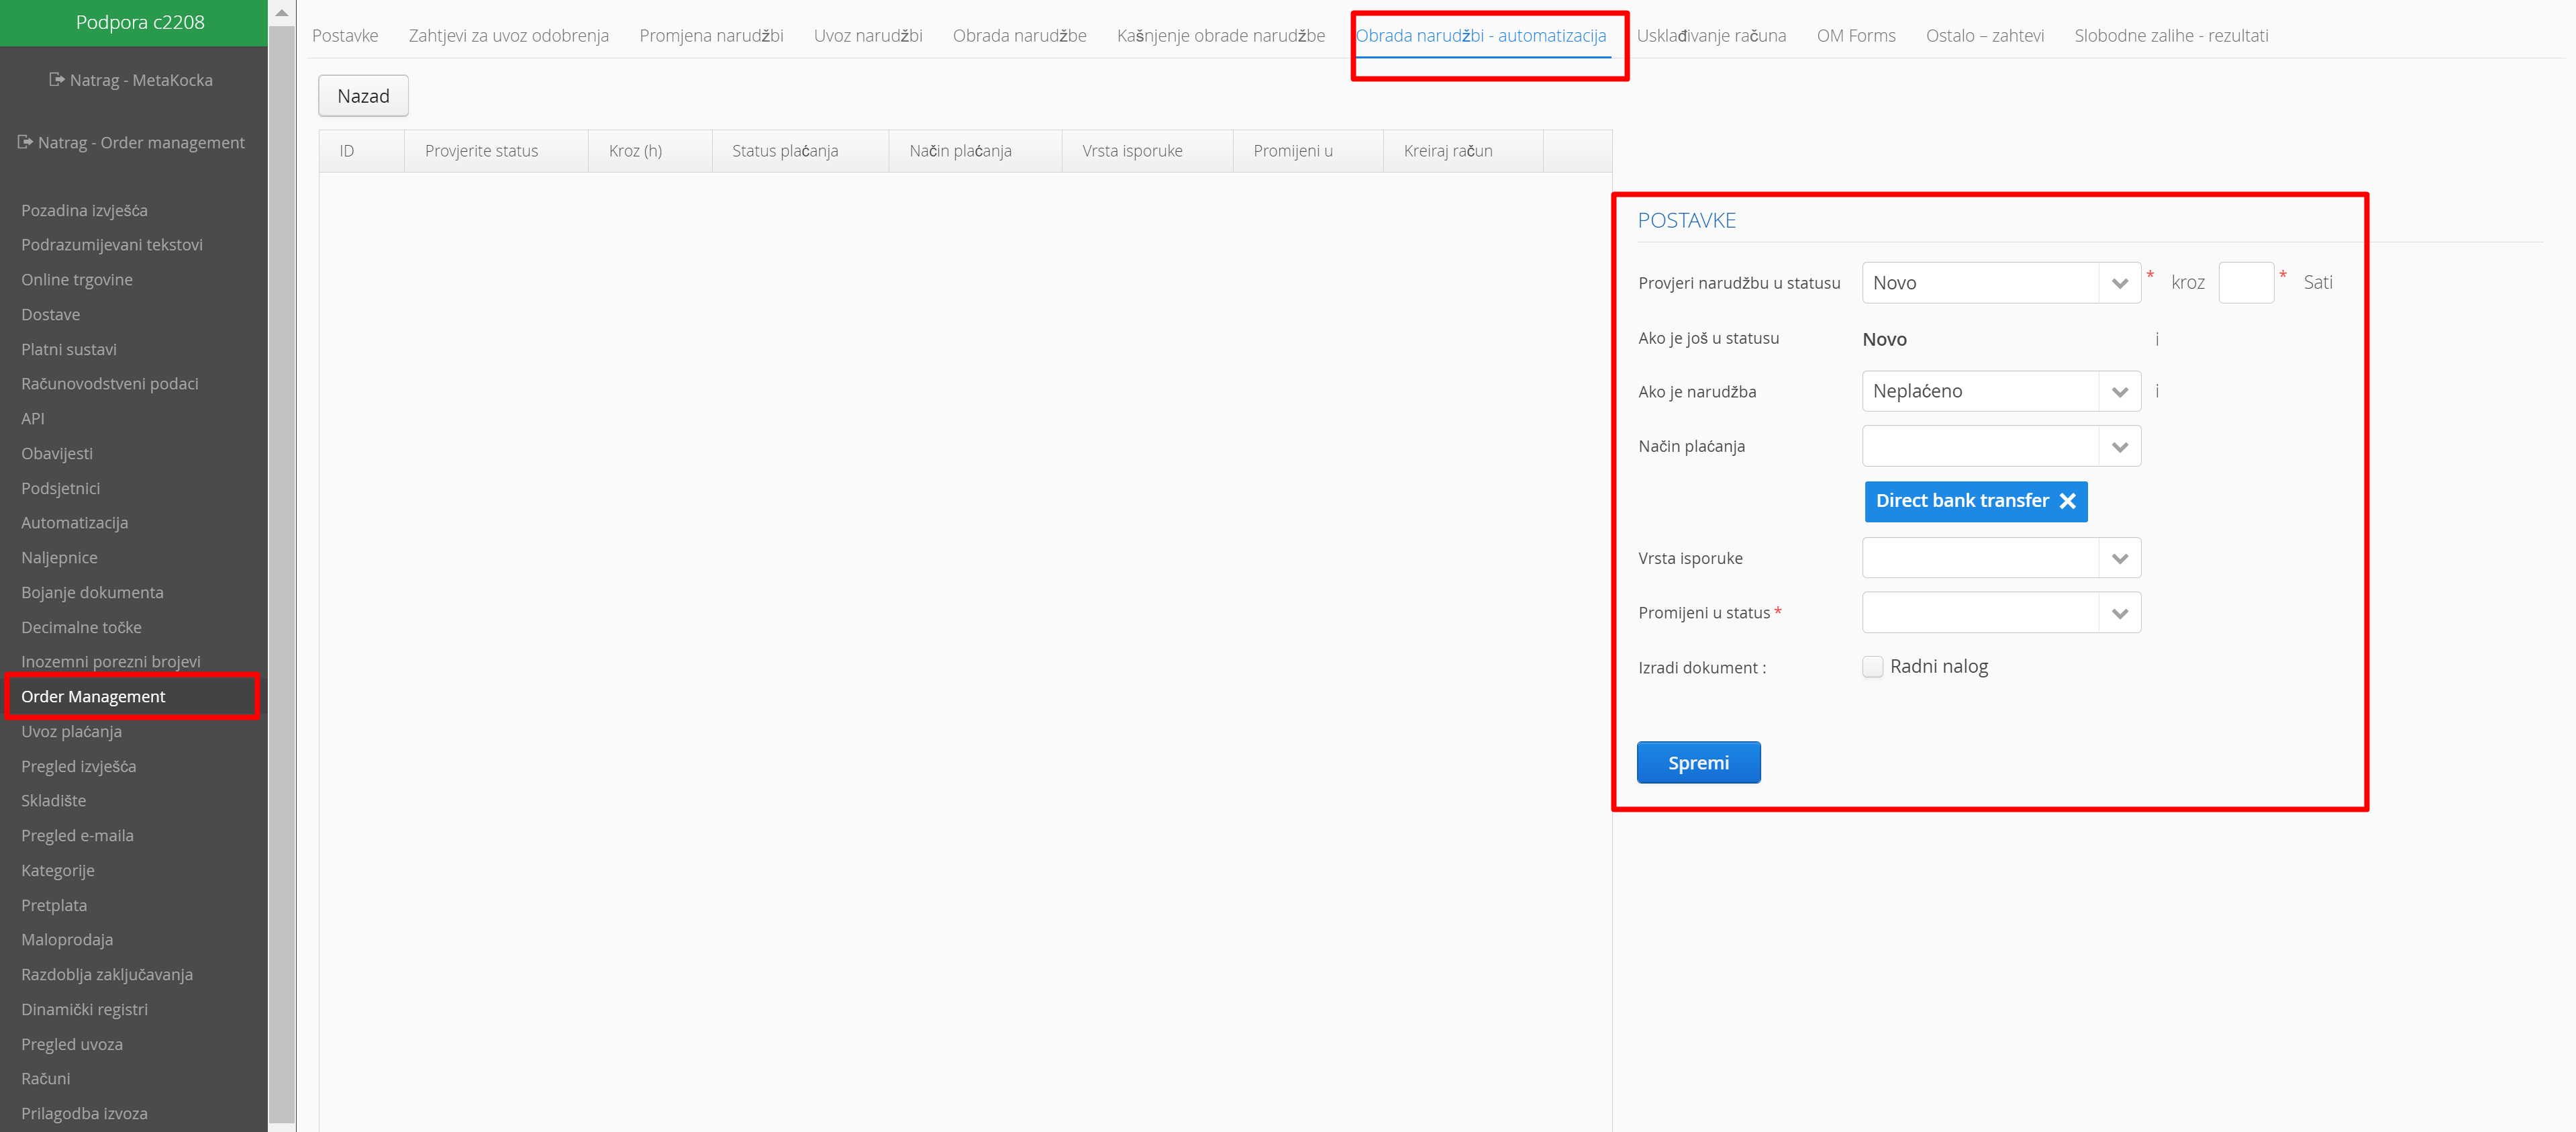
Task: Click the sidebar scroll up arrow
Action: (282, 13)
